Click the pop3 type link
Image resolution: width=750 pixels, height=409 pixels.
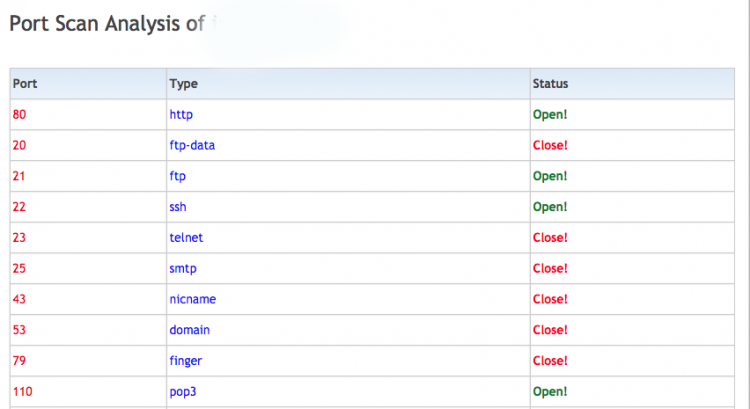(183, 391)
